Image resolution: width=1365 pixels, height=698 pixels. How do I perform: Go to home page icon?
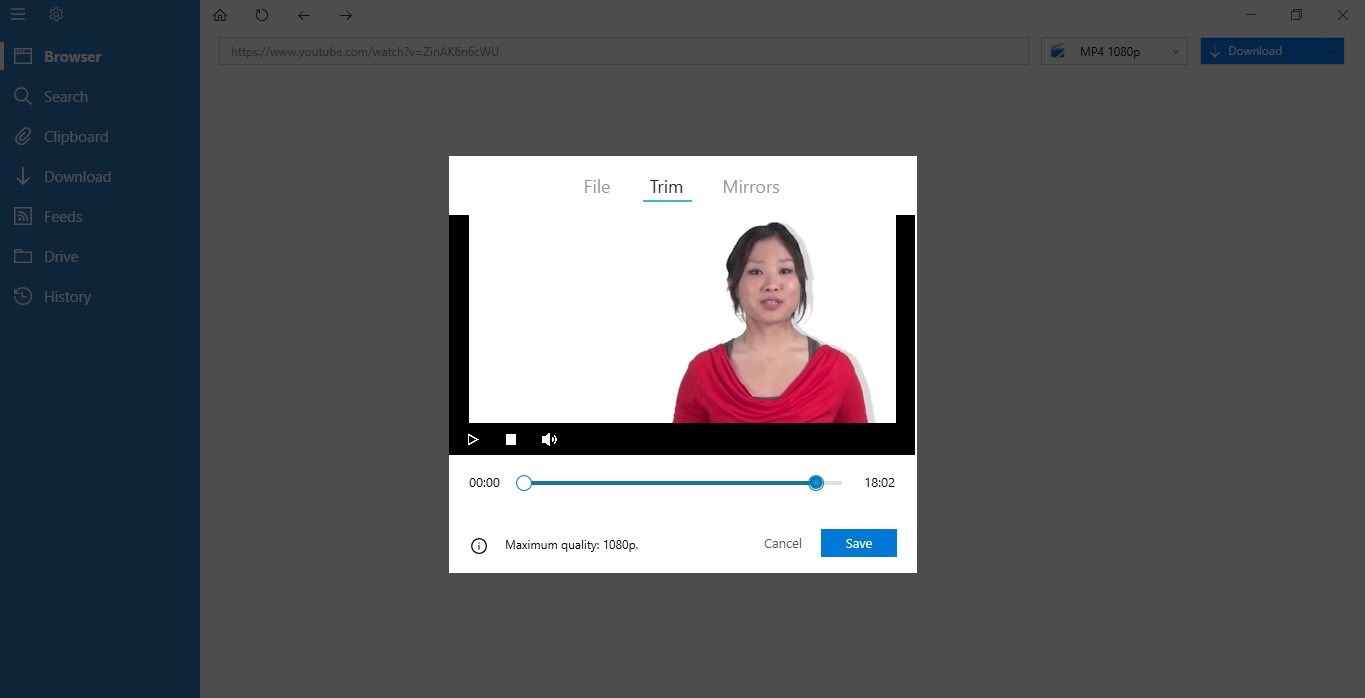click(x=220, y=15)
